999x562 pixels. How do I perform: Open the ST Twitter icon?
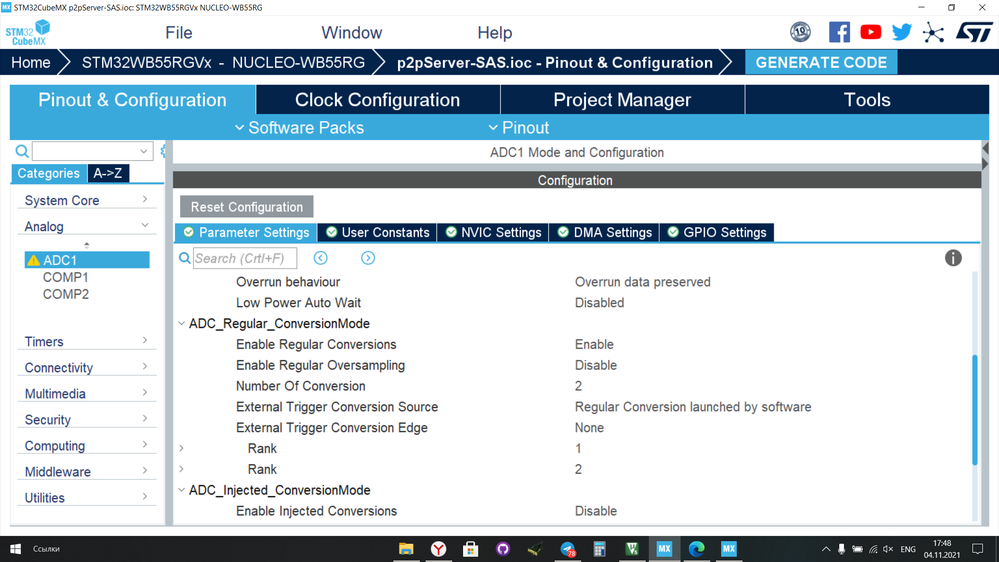click(902, 32)
